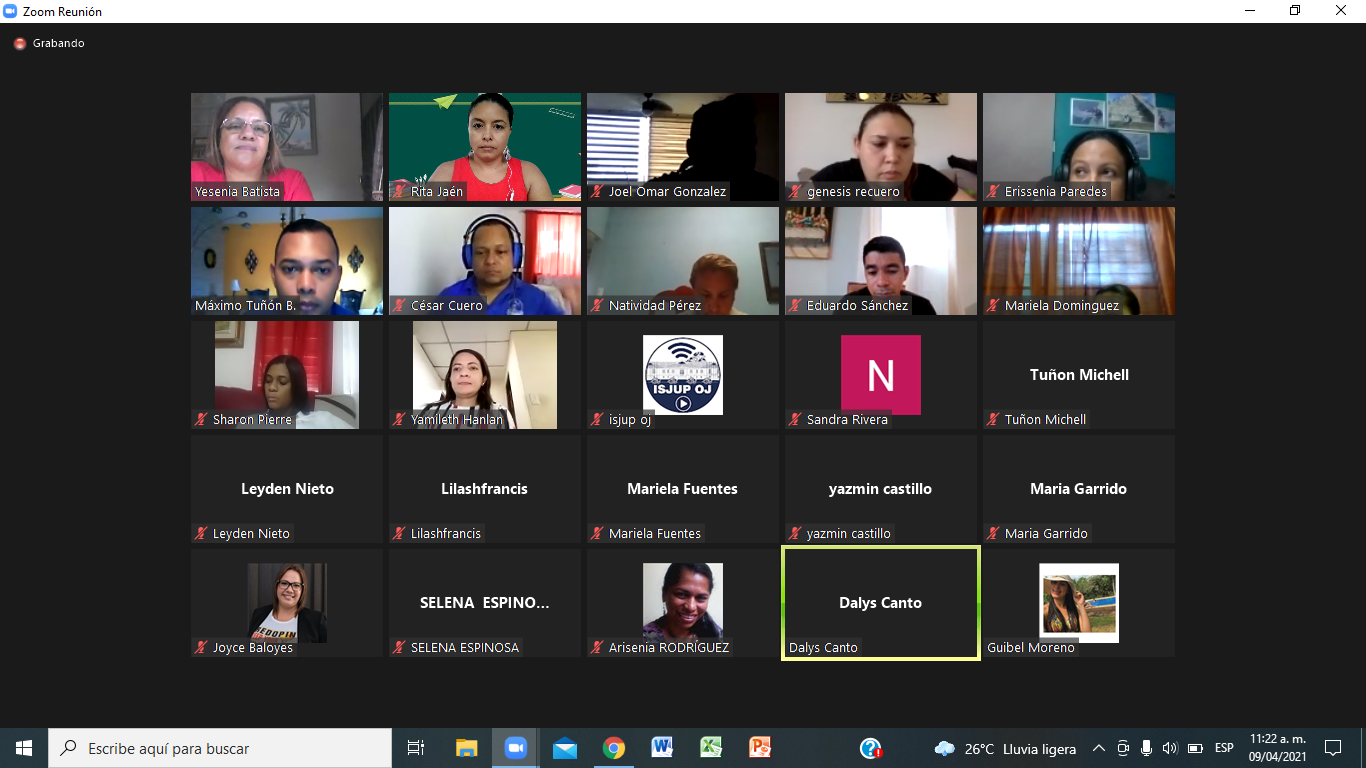The height and width of the screenshot is (768, 1366).
Task: Select the Tuñon Michell participant tile
Action: pyautogui.click(x=1079, y=375)
